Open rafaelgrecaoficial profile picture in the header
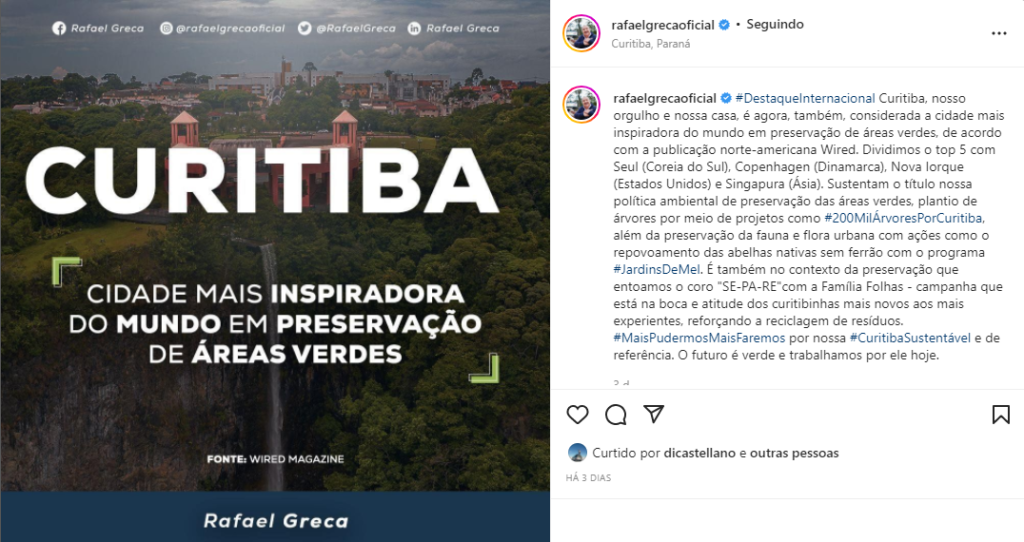Viewport: 1024px width, 542px height. (581, 33)
